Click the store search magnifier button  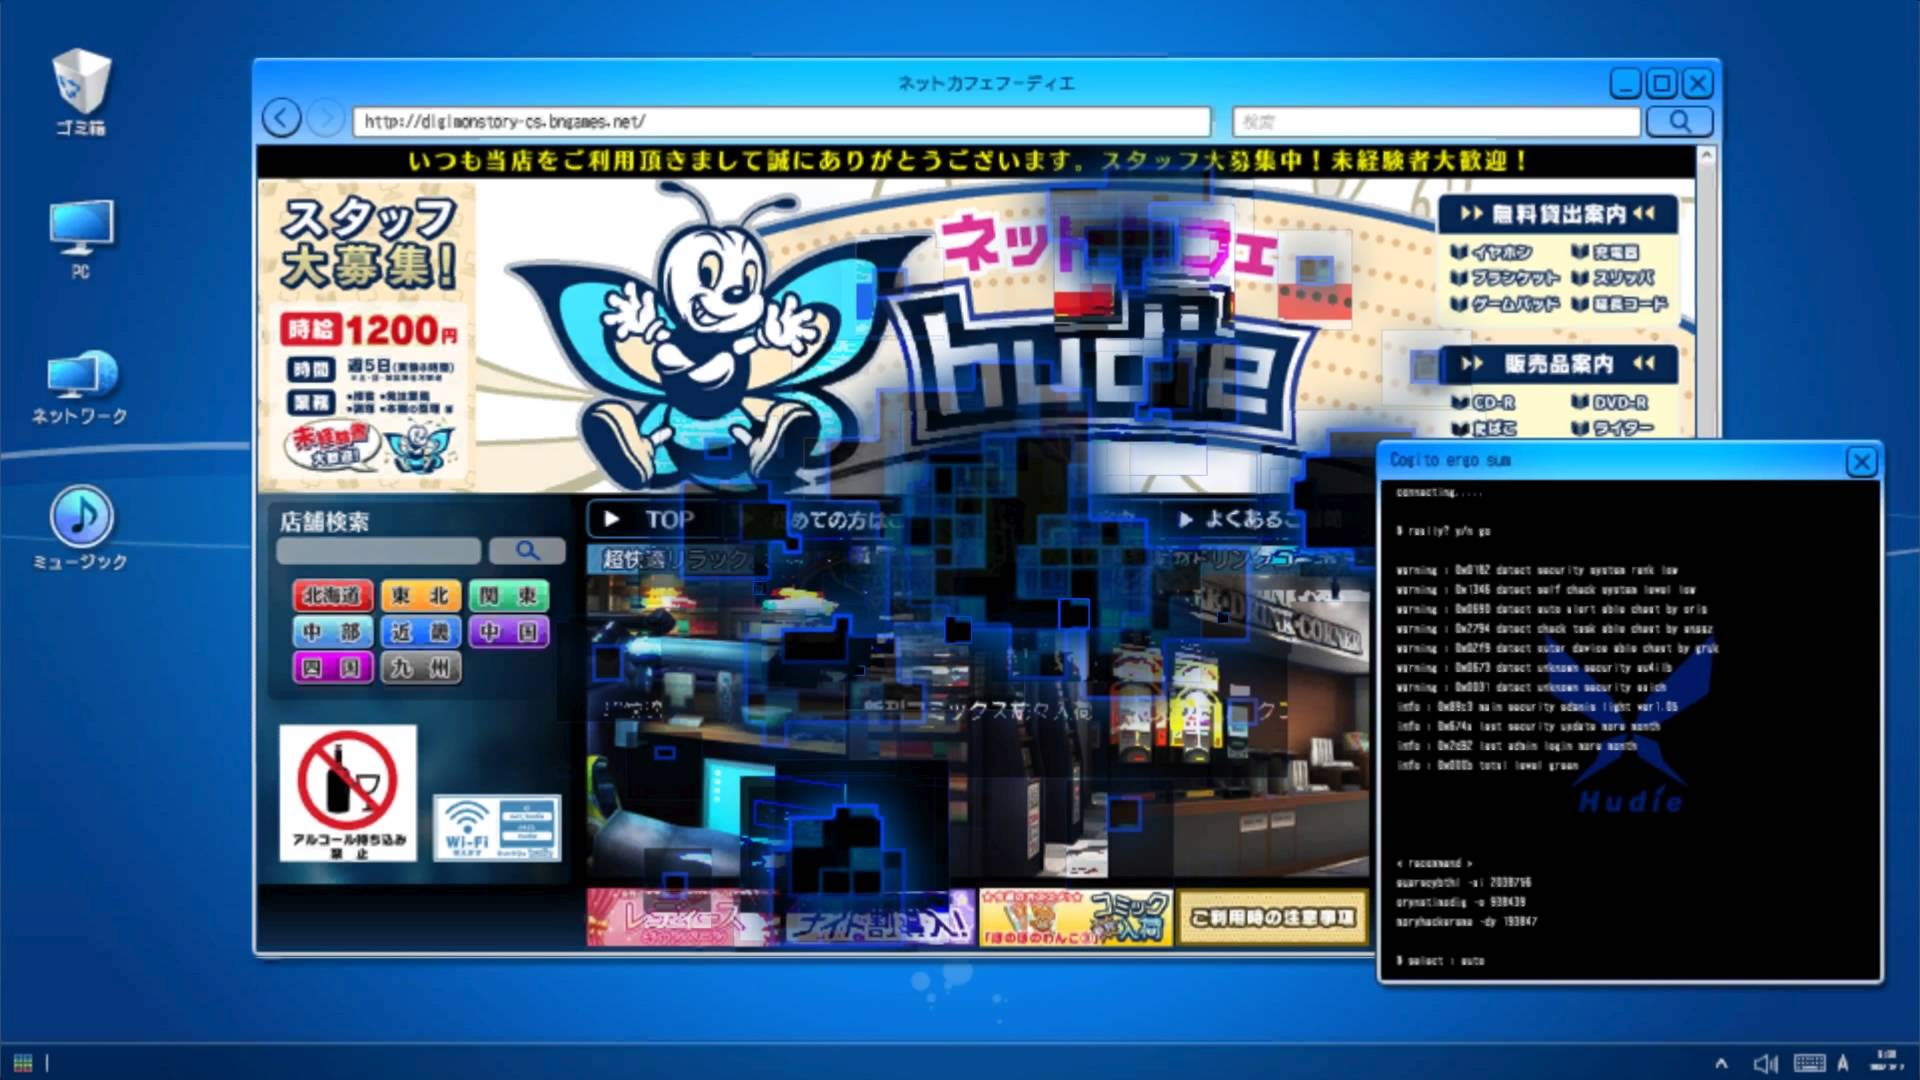527,551
